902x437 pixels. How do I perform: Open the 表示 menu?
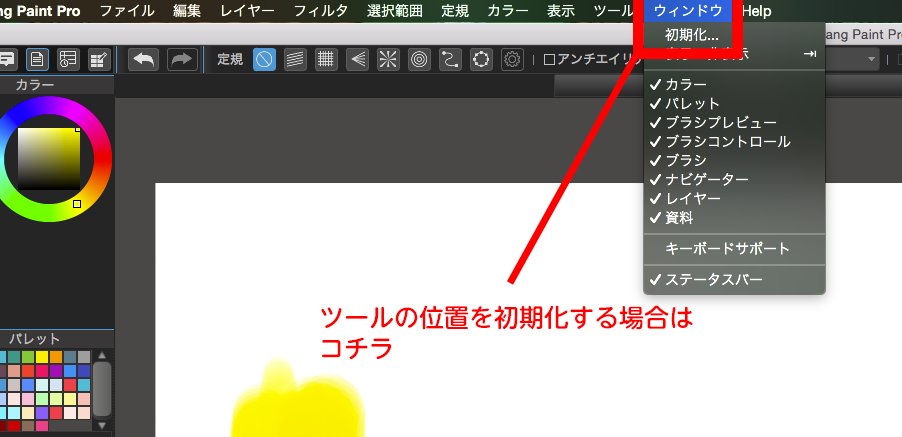click(561, 11)
